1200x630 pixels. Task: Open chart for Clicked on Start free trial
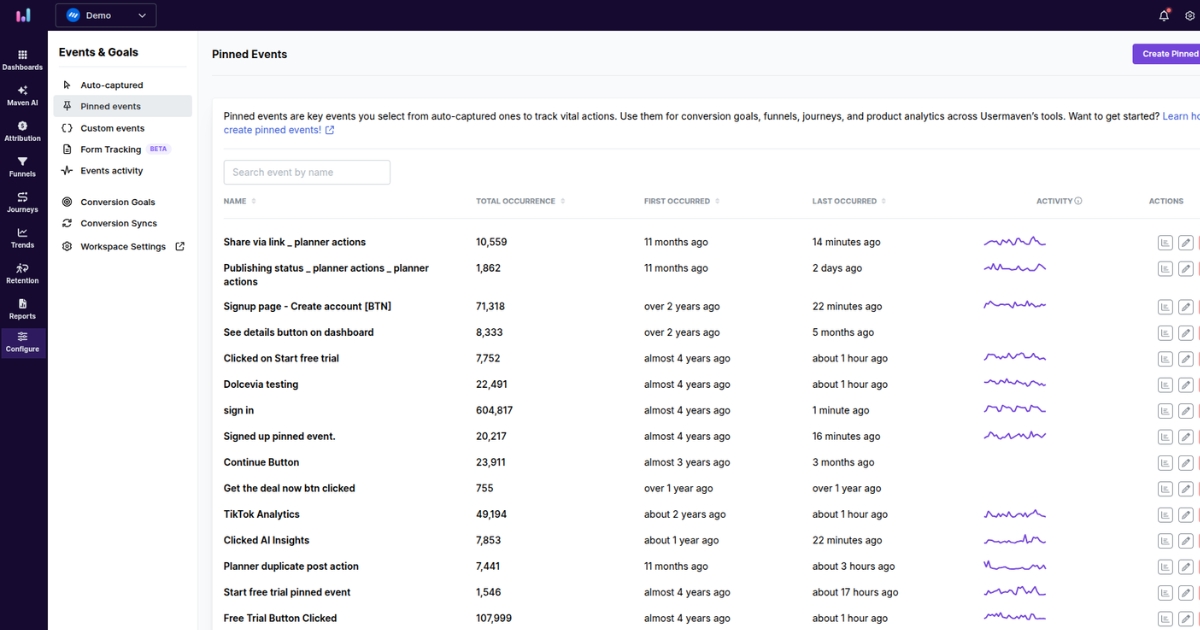pos(1166,358)
